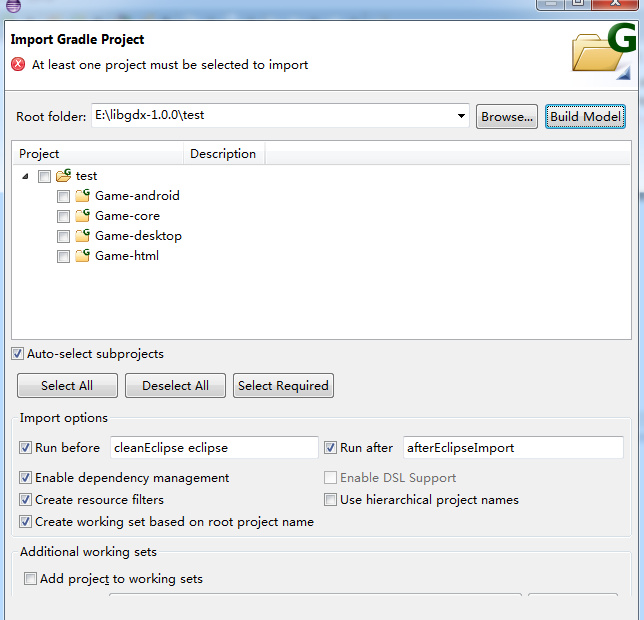Click the Select All button

point(67,386)
